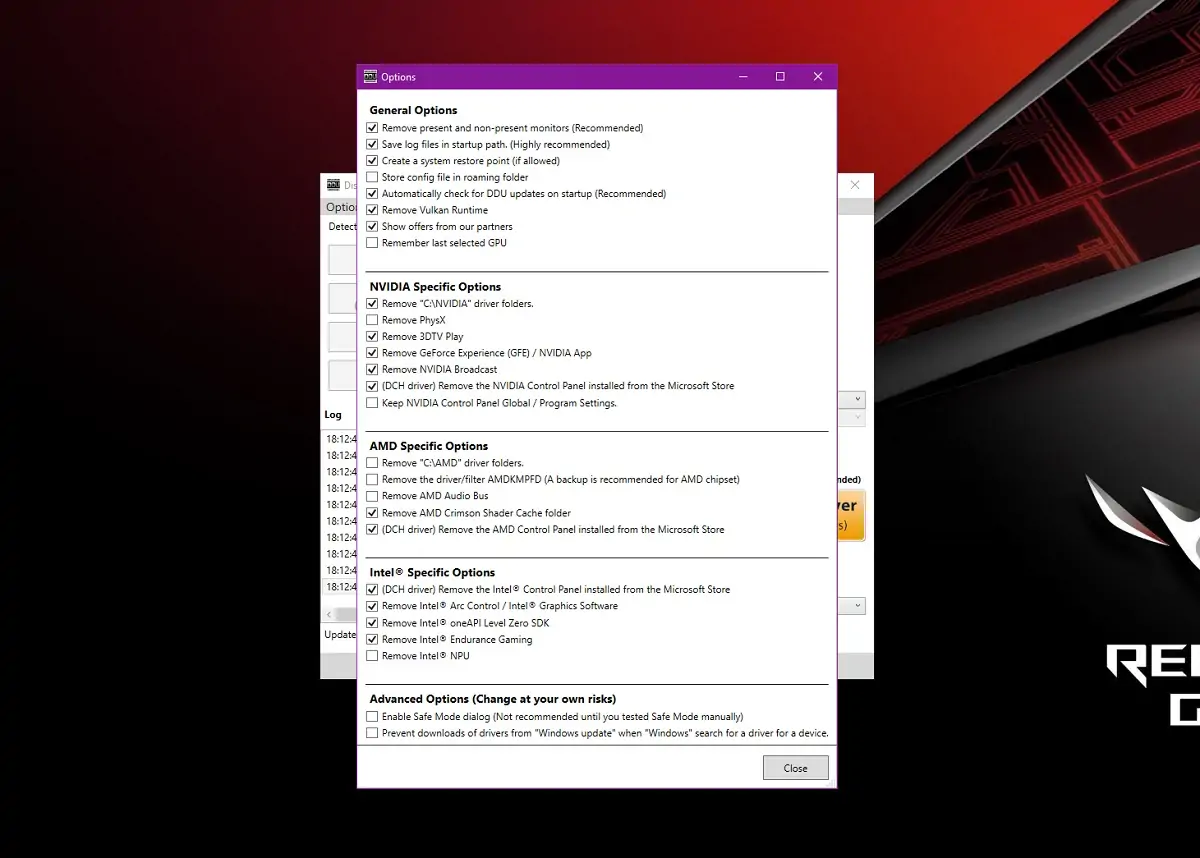Enable Safe Mode dialog checkbox
1200x858 pixels.
tap(372, 717)
